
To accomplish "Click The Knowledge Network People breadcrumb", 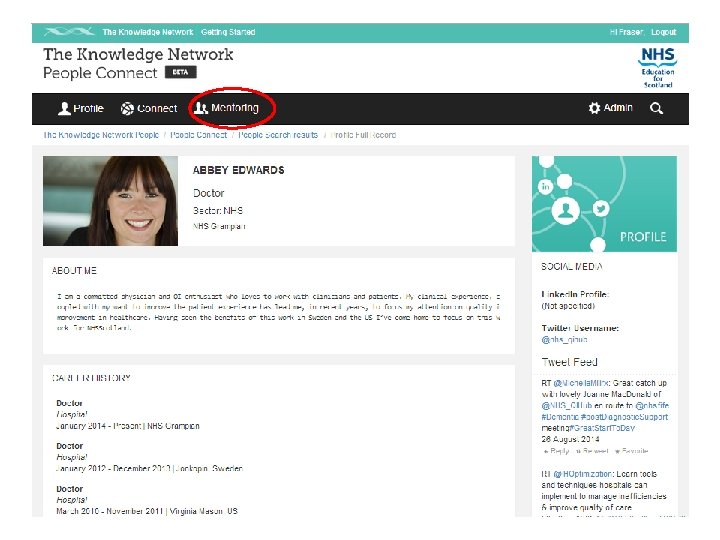I will [x=101, y=135].
